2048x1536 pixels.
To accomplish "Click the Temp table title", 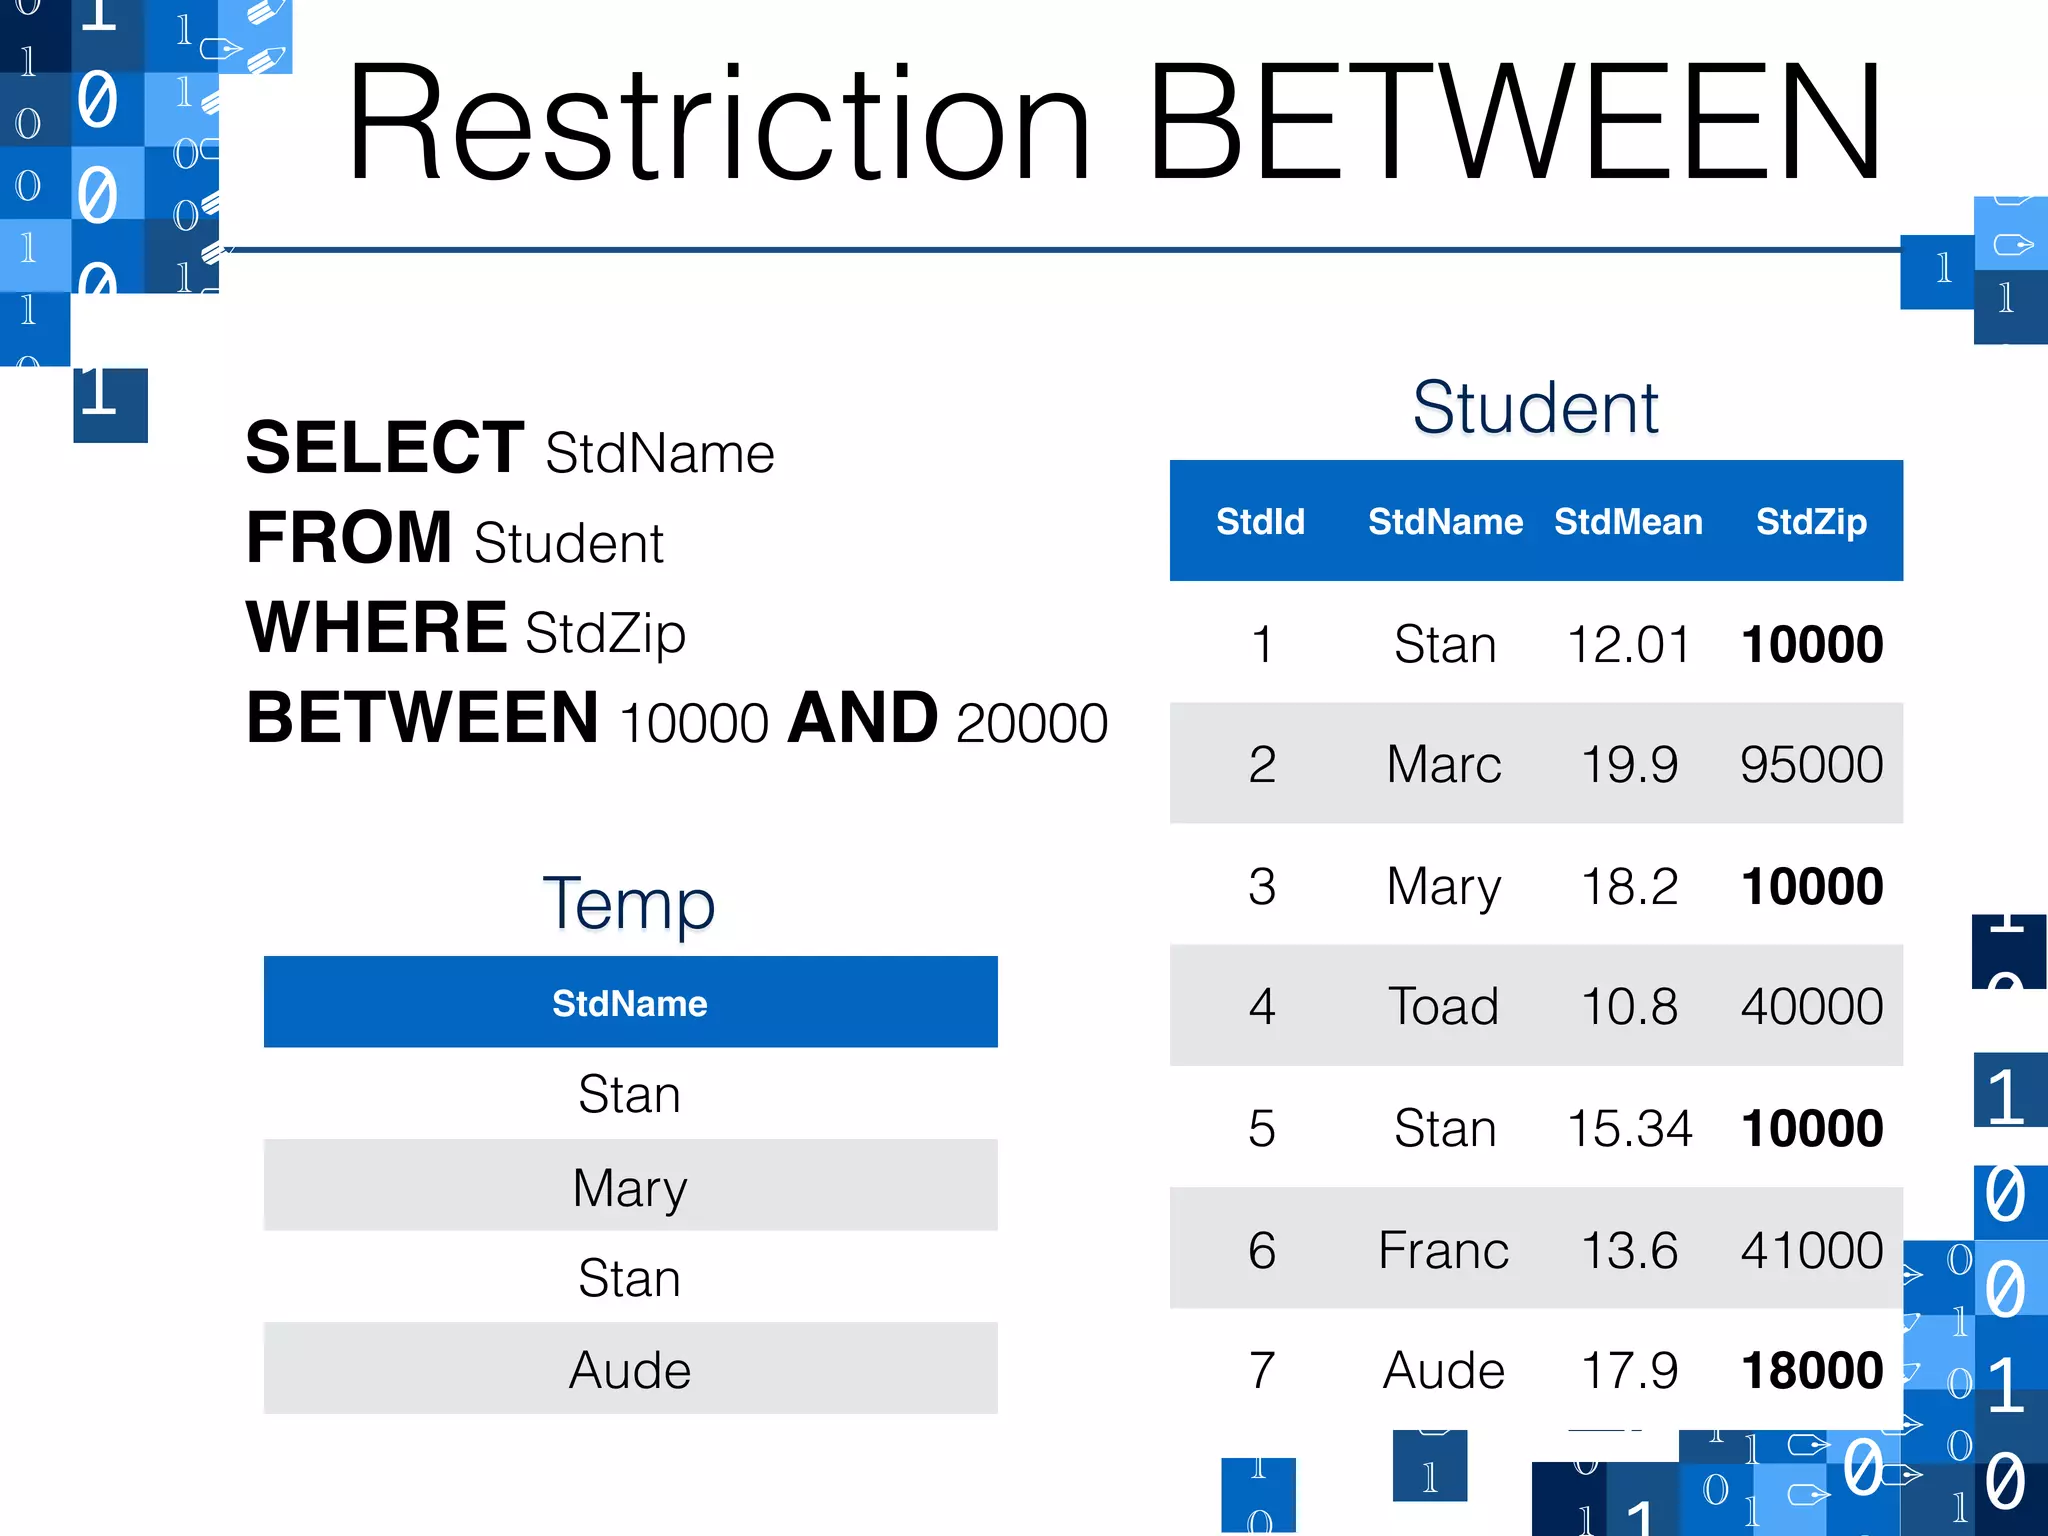I will click(629, 904).
